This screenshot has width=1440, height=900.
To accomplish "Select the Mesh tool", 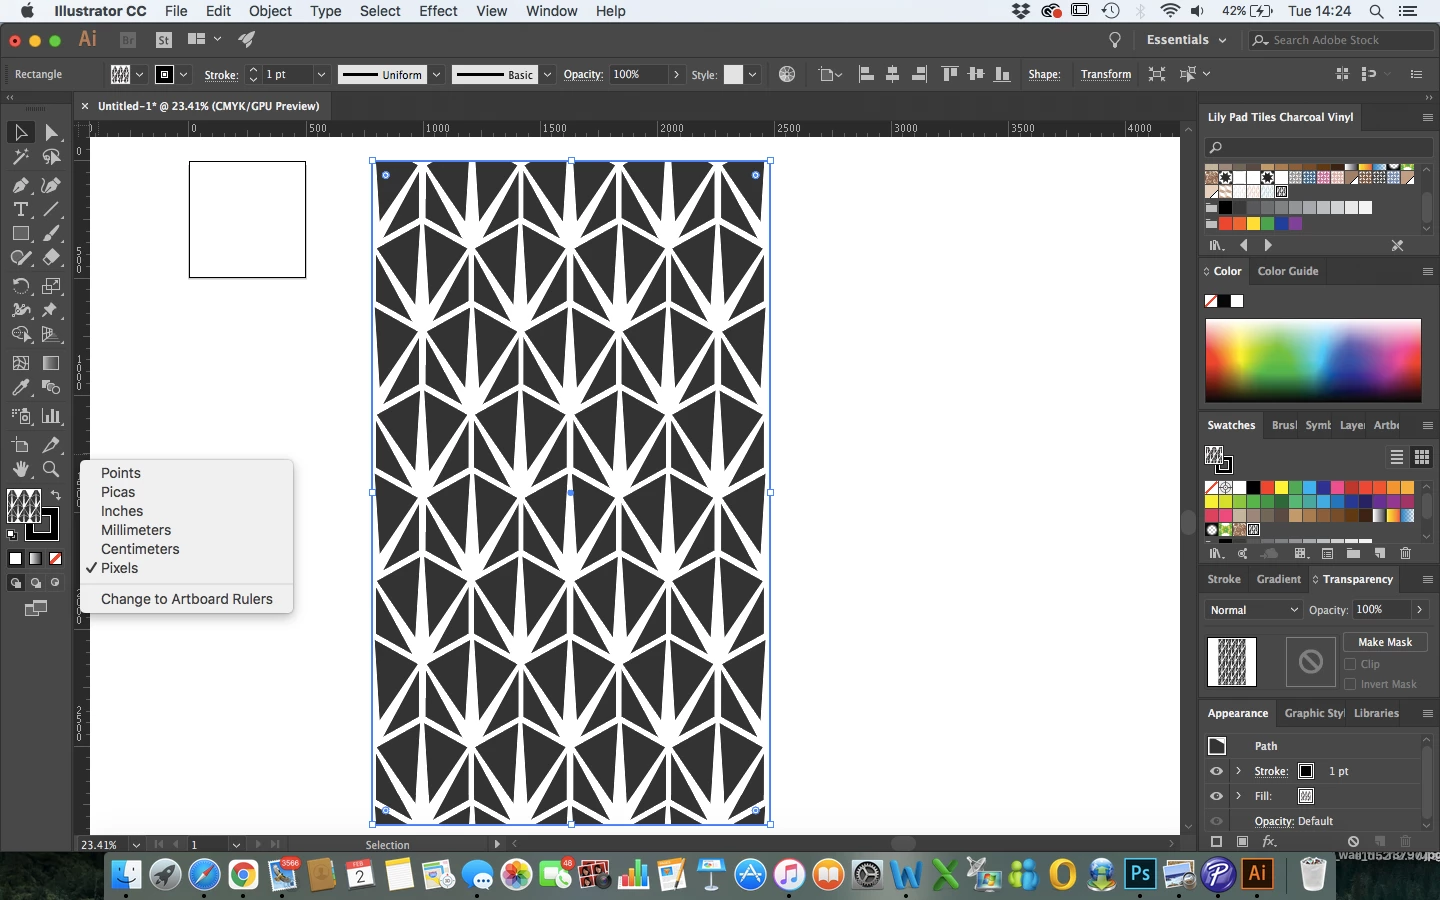I will [x=20, y=363].
